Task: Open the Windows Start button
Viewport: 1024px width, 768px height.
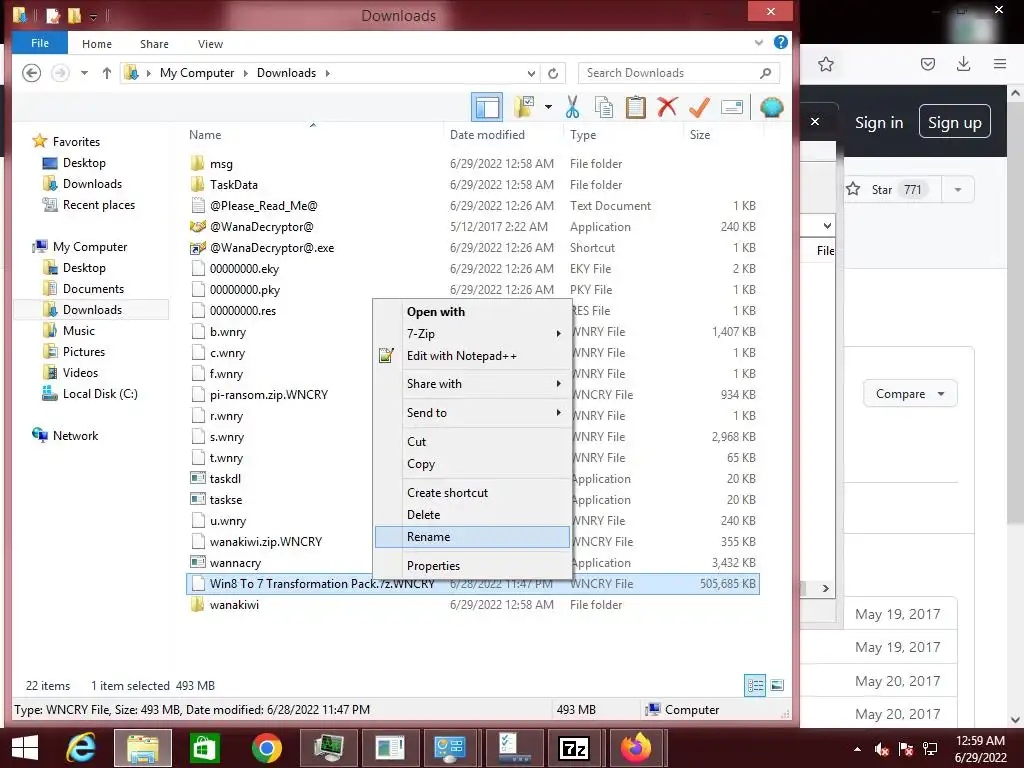Action: (x=25, y=748)
